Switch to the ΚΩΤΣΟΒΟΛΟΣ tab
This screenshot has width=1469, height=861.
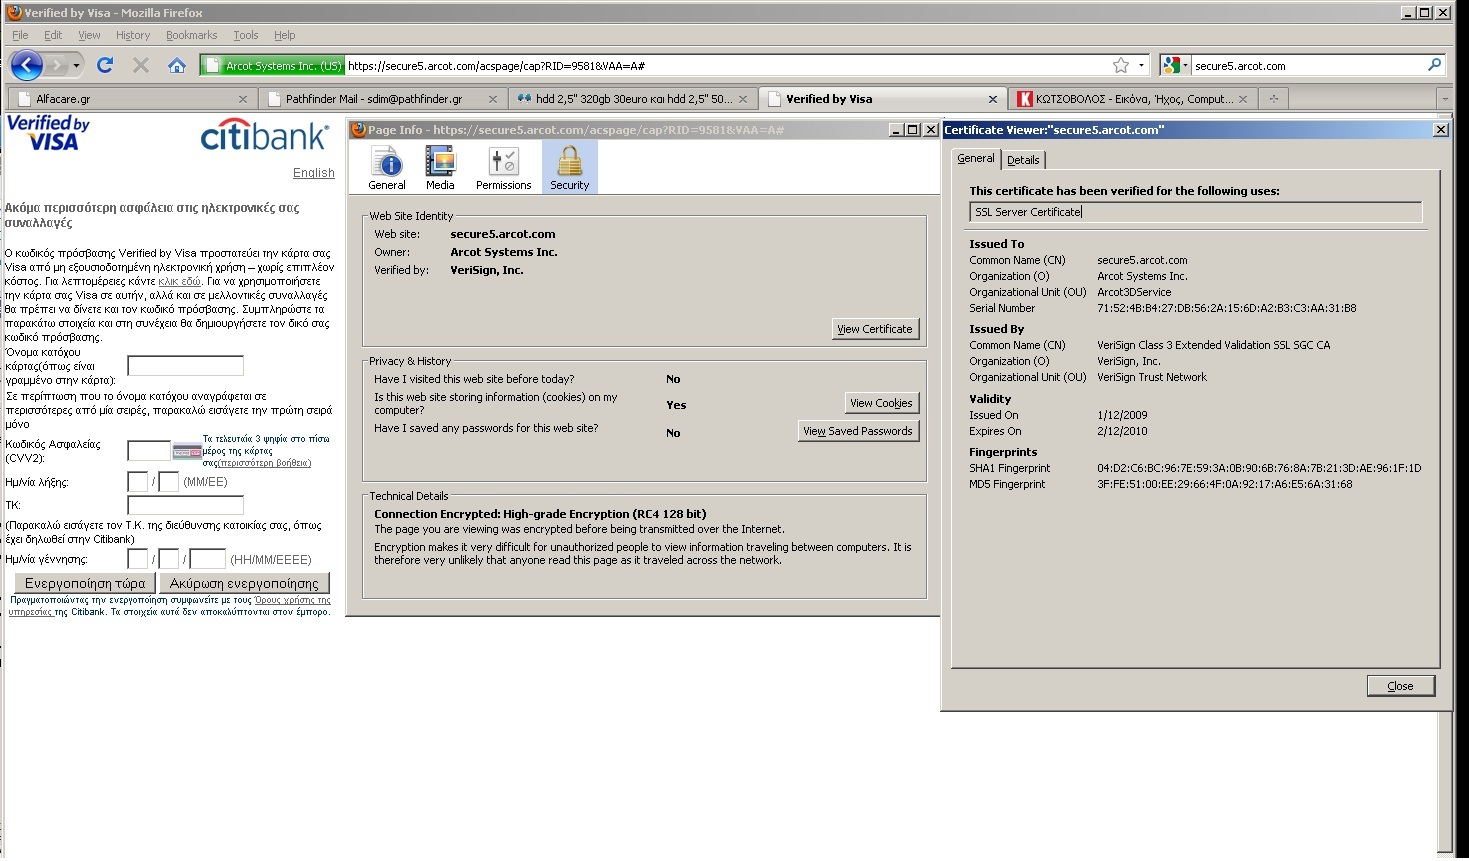[x=1131, y=99]
